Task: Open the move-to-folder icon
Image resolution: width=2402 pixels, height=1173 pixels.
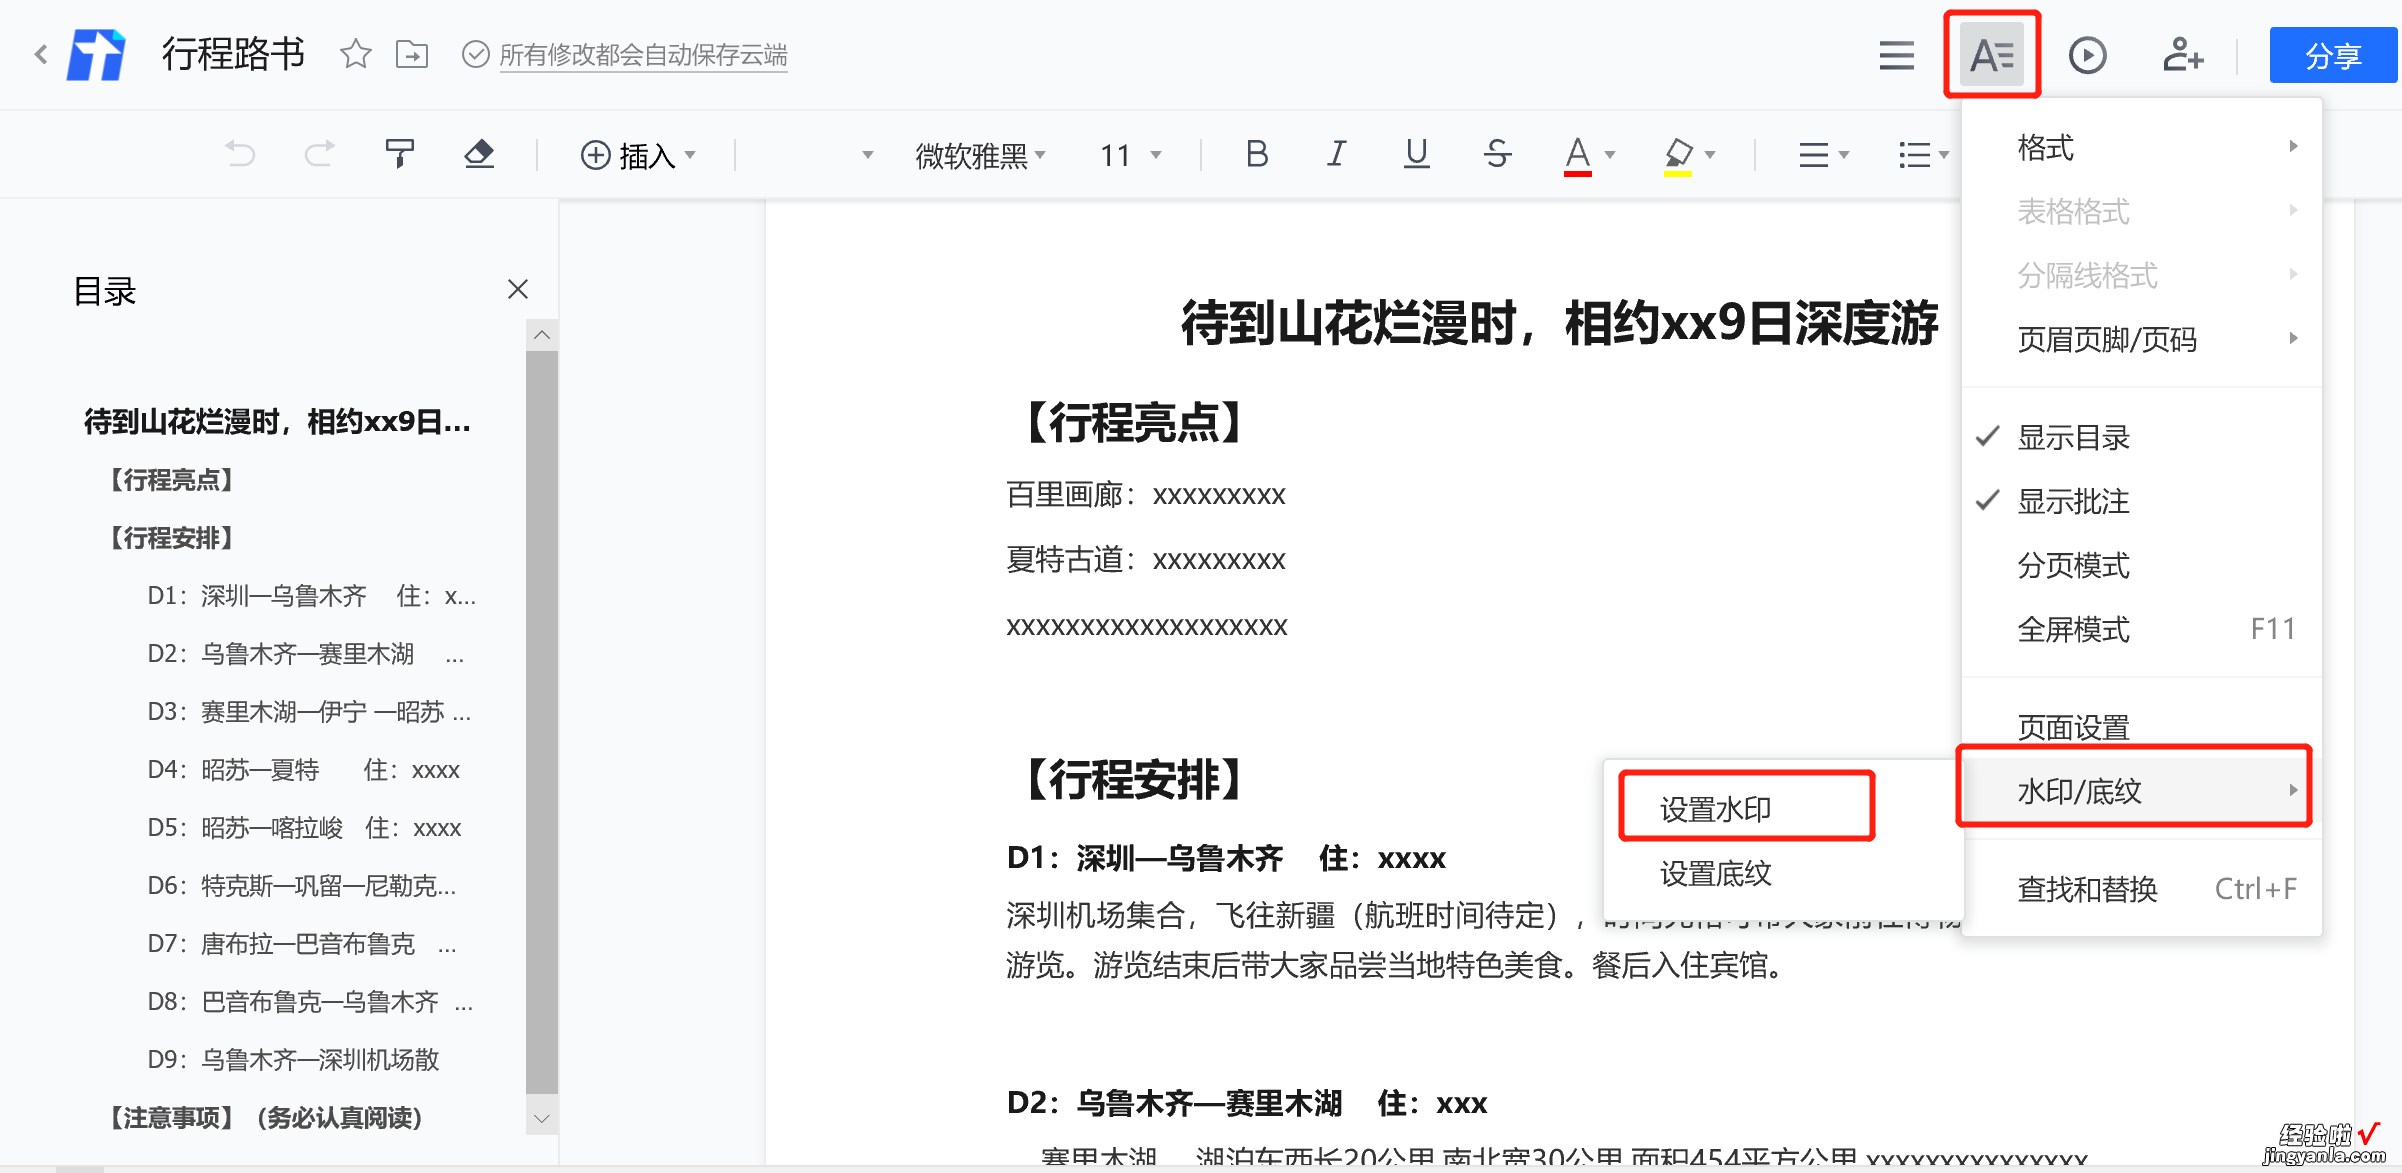Action: [412, 54]
